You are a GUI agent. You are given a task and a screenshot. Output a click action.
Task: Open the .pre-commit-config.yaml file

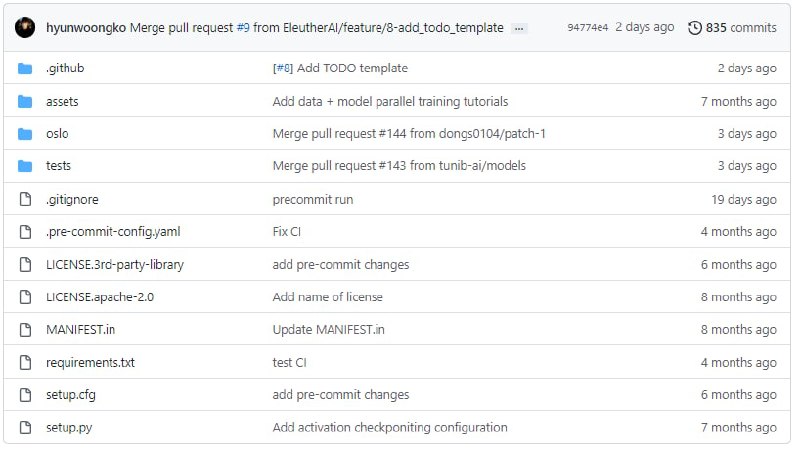pyautogui.click(x=113, y=232)
